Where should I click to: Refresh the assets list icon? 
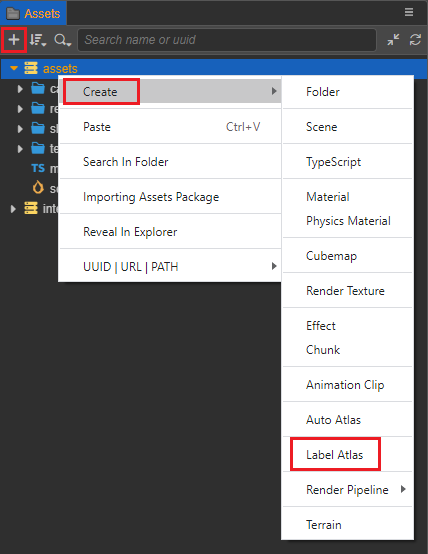[415, 40]
